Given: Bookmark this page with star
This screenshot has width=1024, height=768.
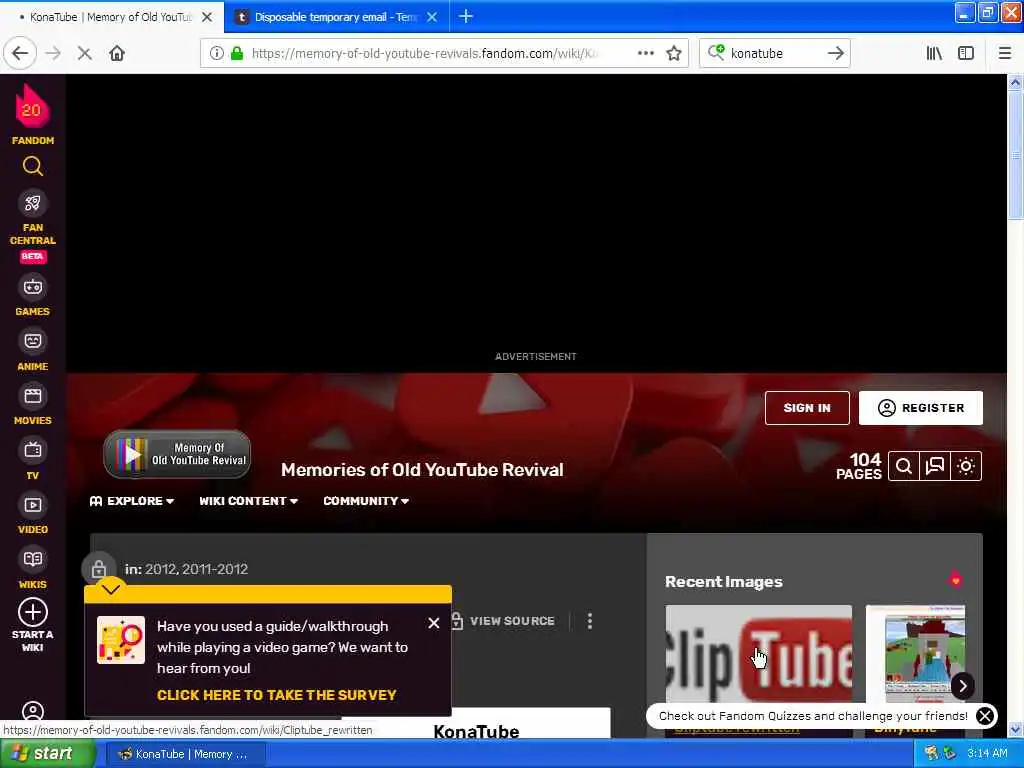Looking at the screenshot, I should pyautogui.click(x=674, y=54).
